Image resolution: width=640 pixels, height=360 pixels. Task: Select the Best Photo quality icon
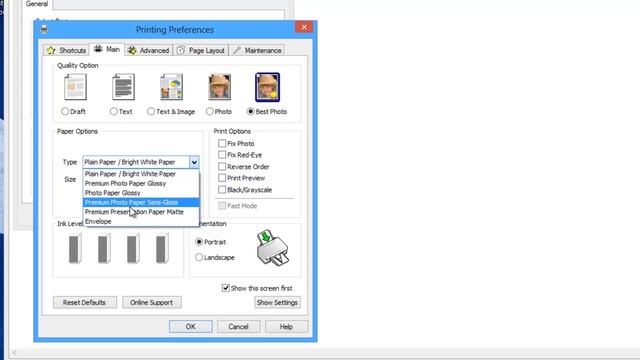267,87
